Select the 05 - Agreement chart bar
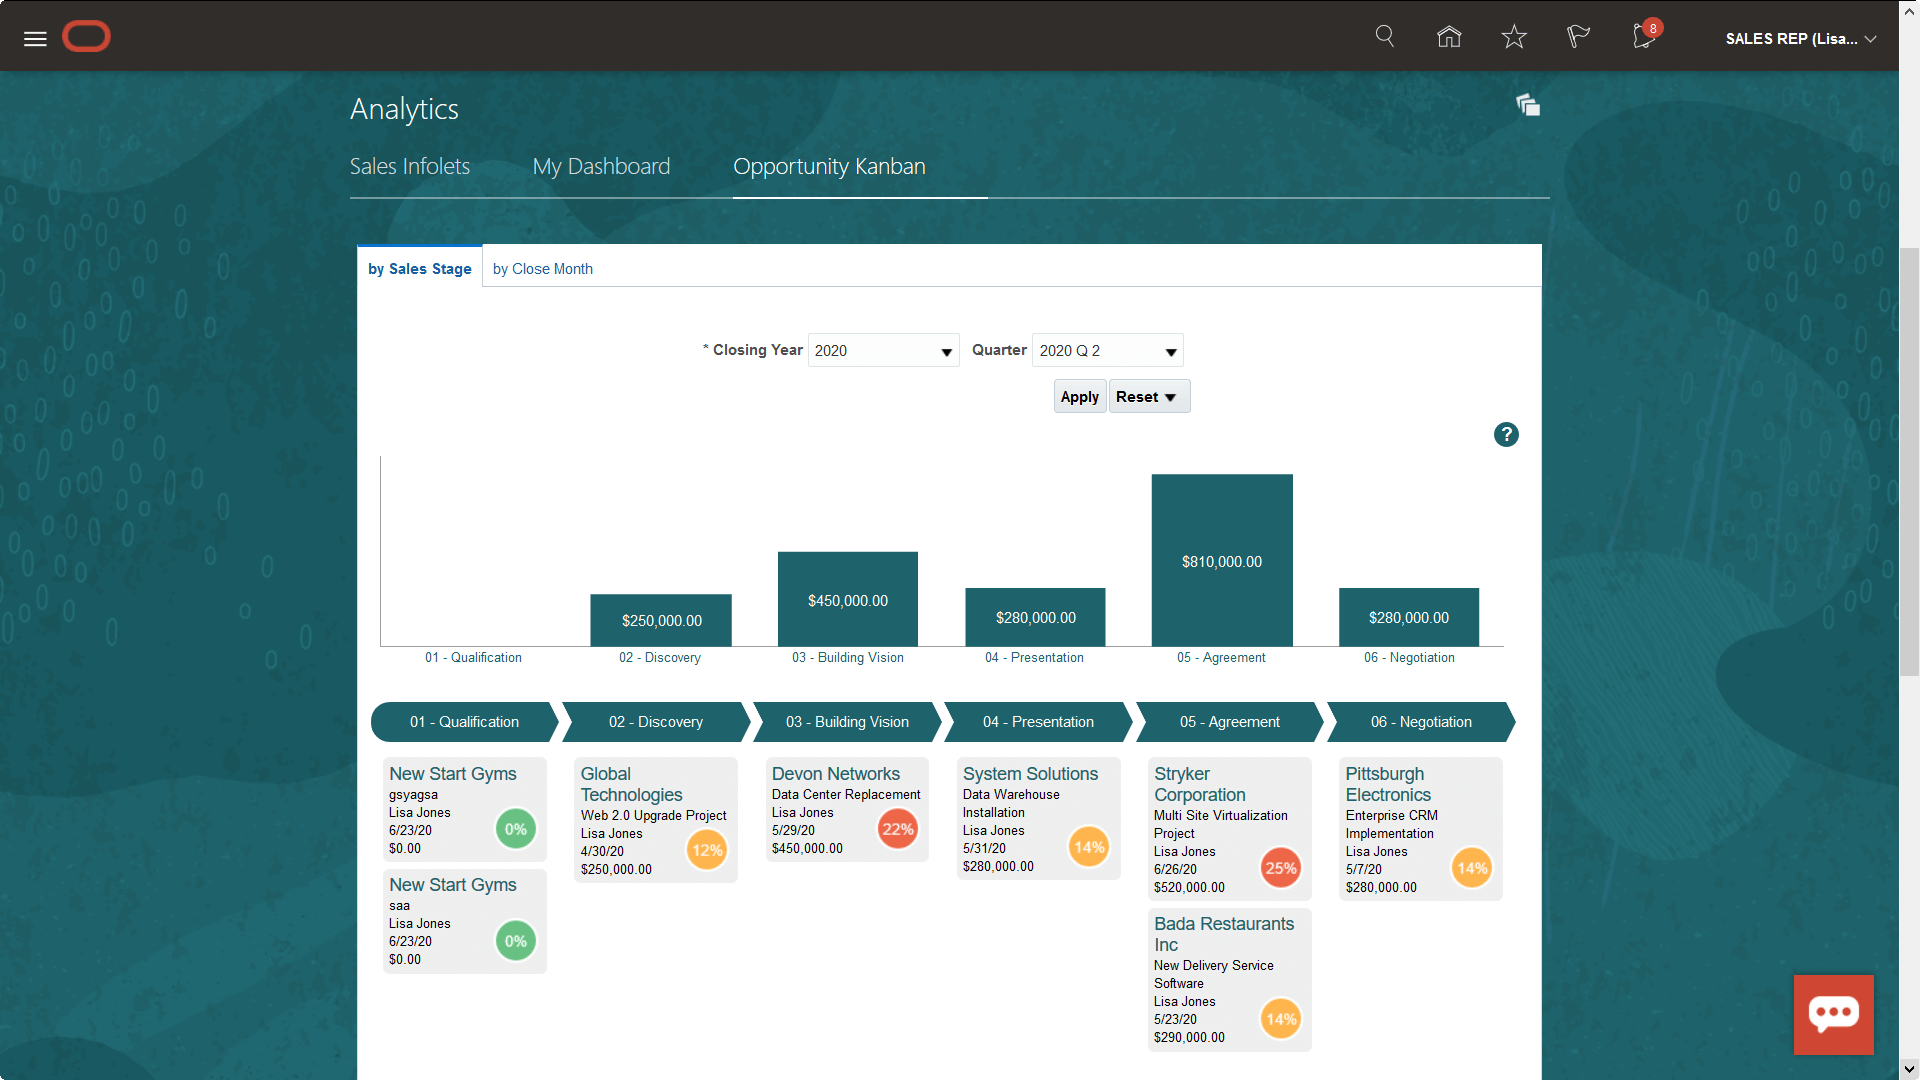This screenshot has width=1920, height=1080. (1221, 560)
